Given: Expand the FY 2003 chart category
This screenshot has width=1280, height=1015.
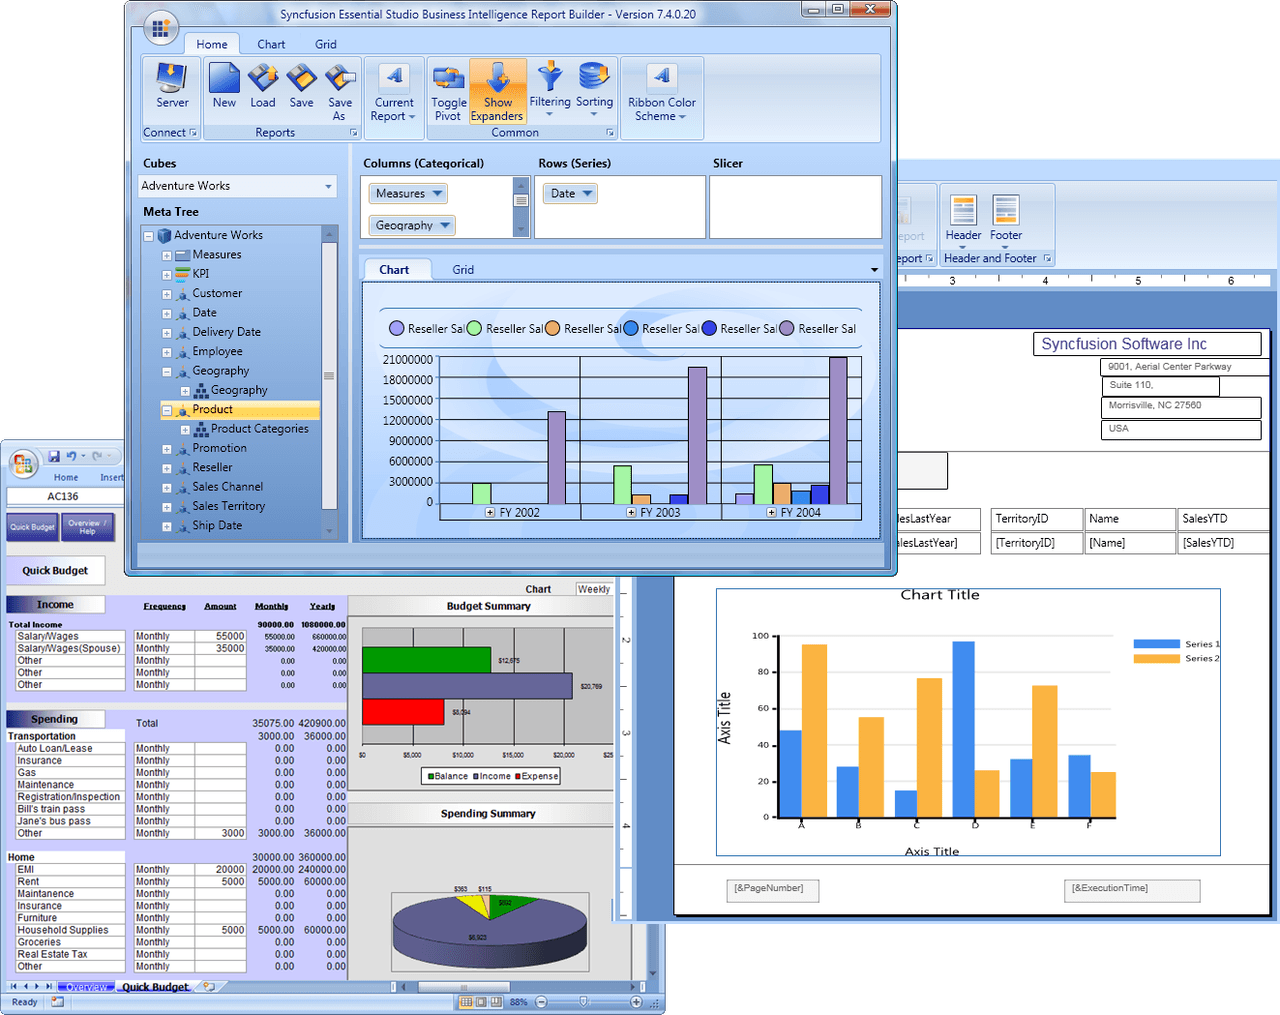Looking at the screenshot, I should coord(631,512).
